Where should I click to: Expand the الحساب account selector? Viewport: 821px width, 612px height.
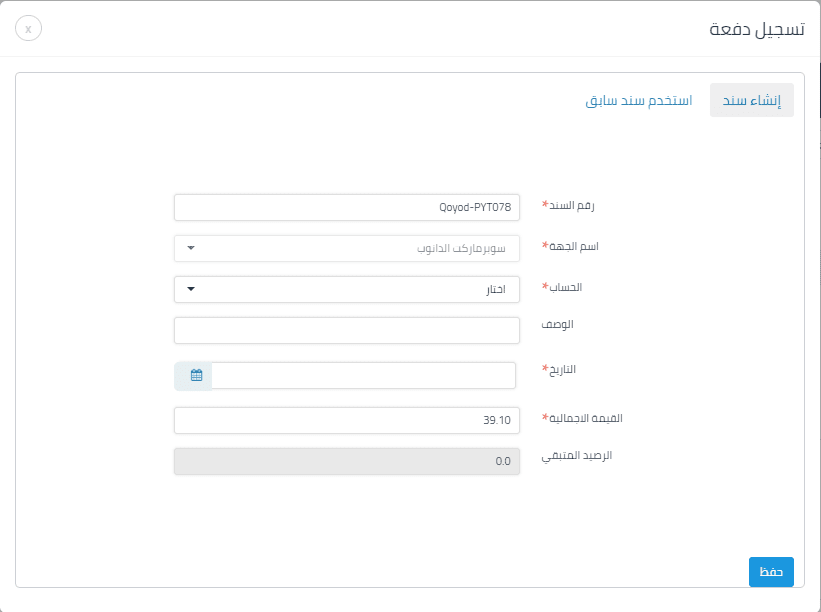tap(345, 289)
